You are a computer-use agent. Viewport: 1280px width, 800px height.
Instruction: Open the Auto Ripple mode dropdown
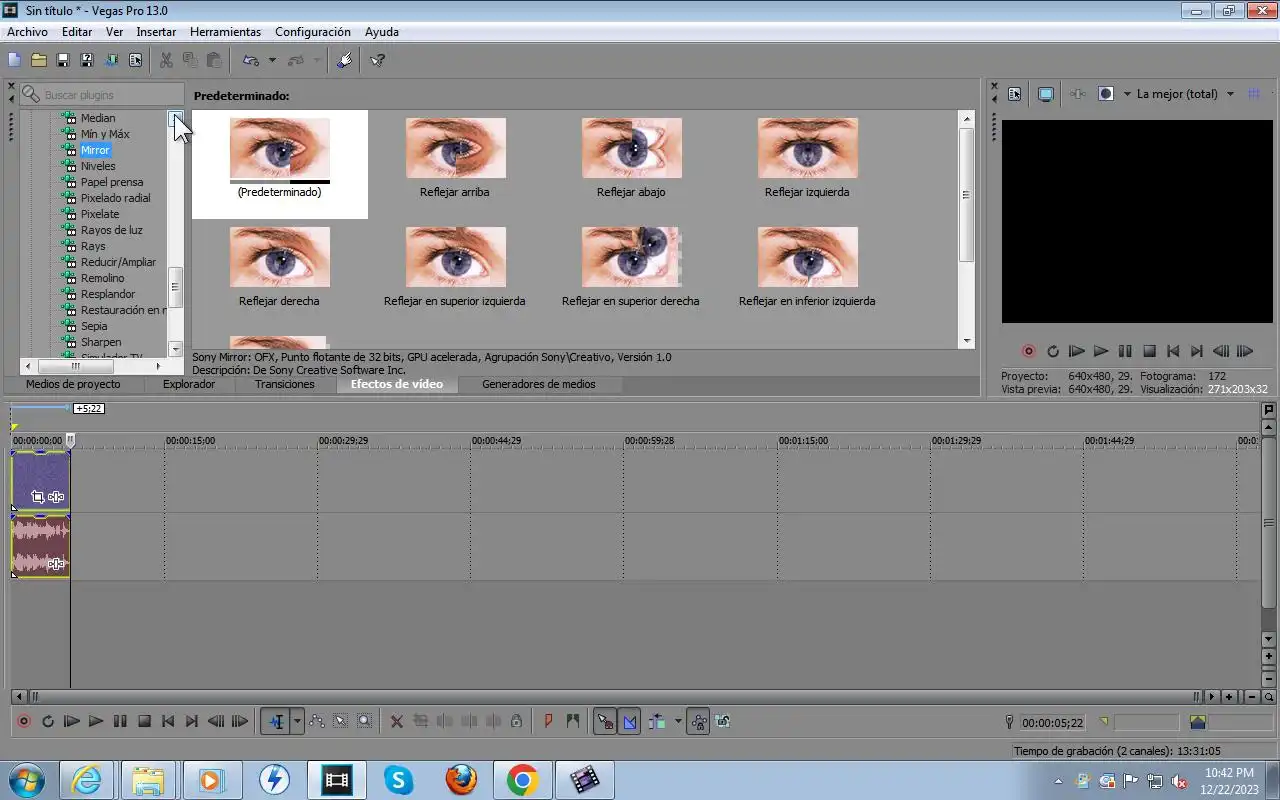(678, 721)
